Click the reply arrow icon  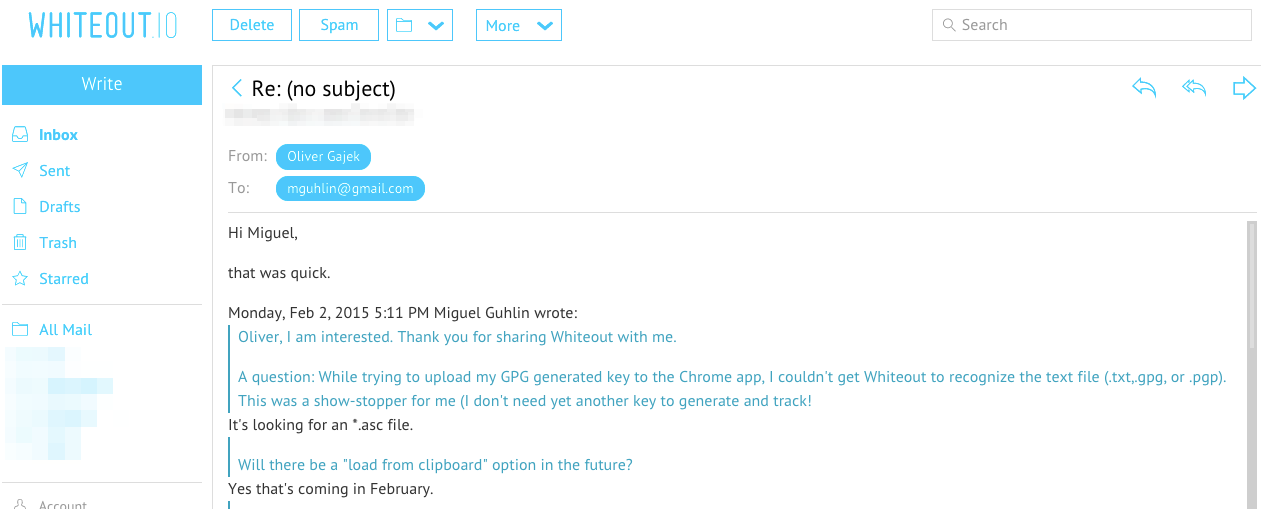[1144, 88]
